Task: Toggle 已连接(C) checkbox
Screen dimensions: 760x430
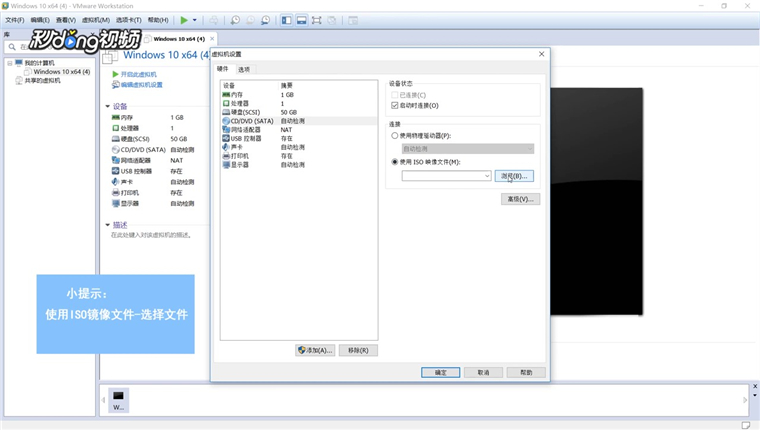Action: click(395, 95)
